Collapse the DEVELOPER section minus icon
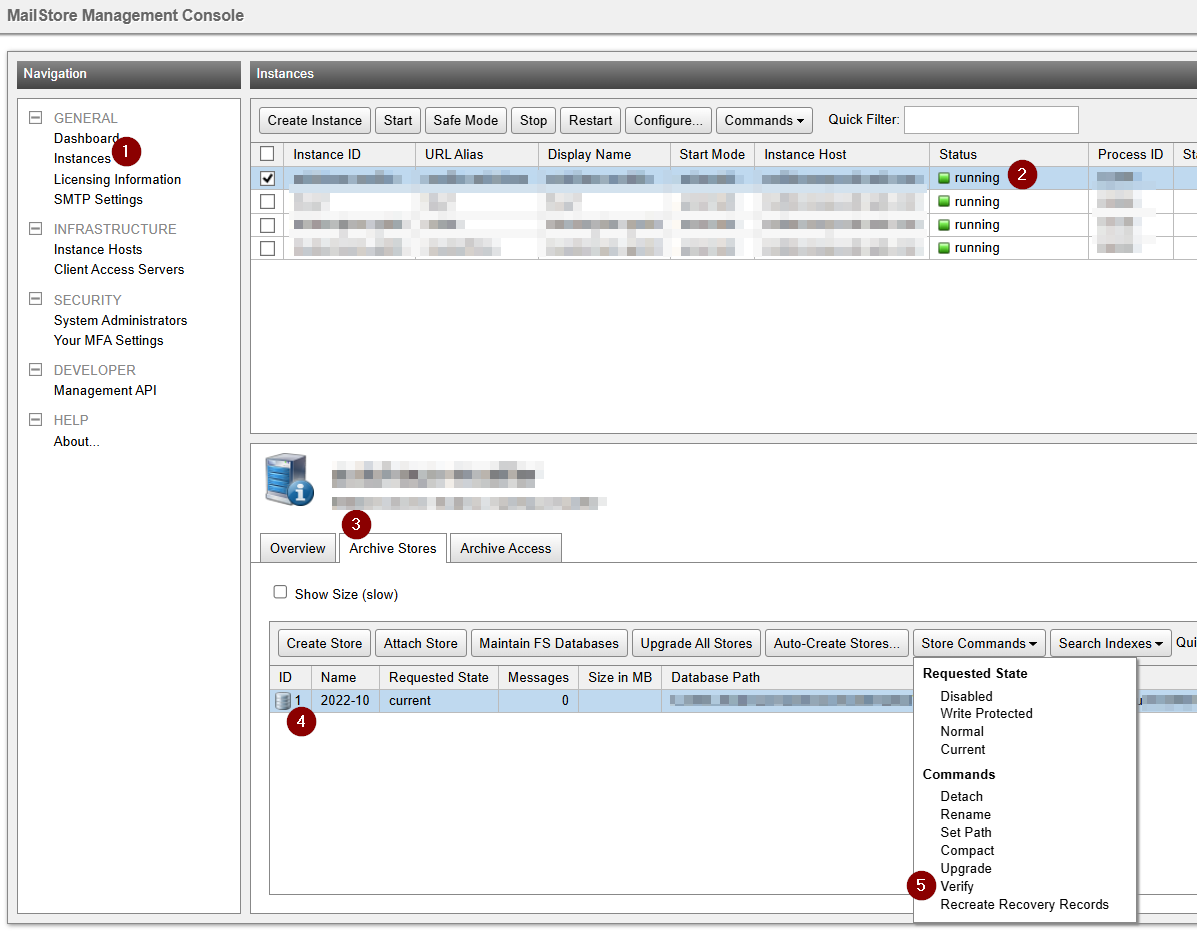Image resolution: width=1197 pixels, height=932 pixels. point(36,370)
